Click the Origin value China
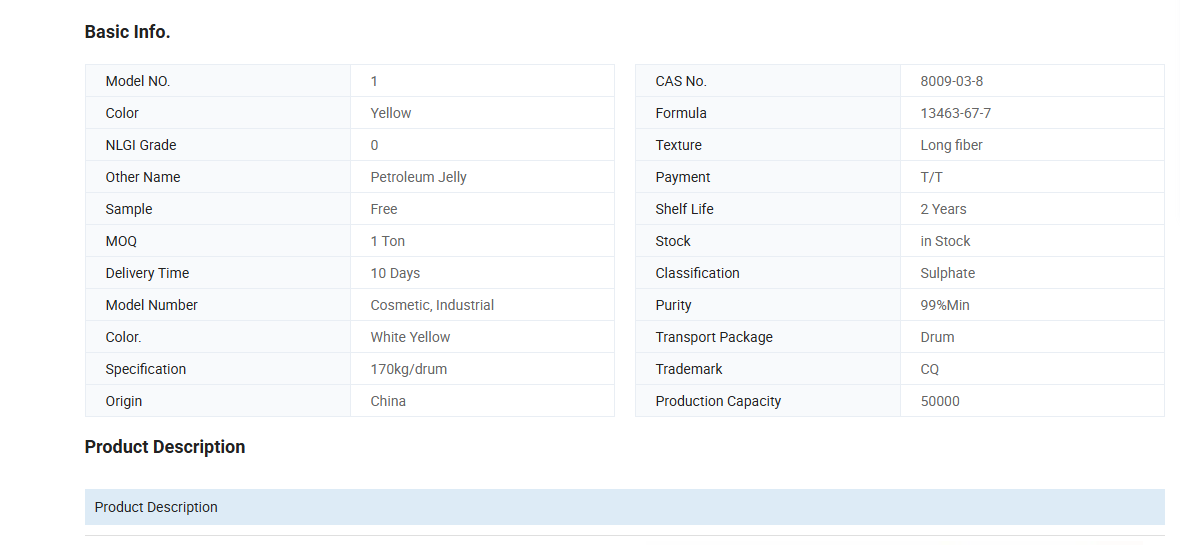Screen dimensions: 1180x545 [388, 401]
